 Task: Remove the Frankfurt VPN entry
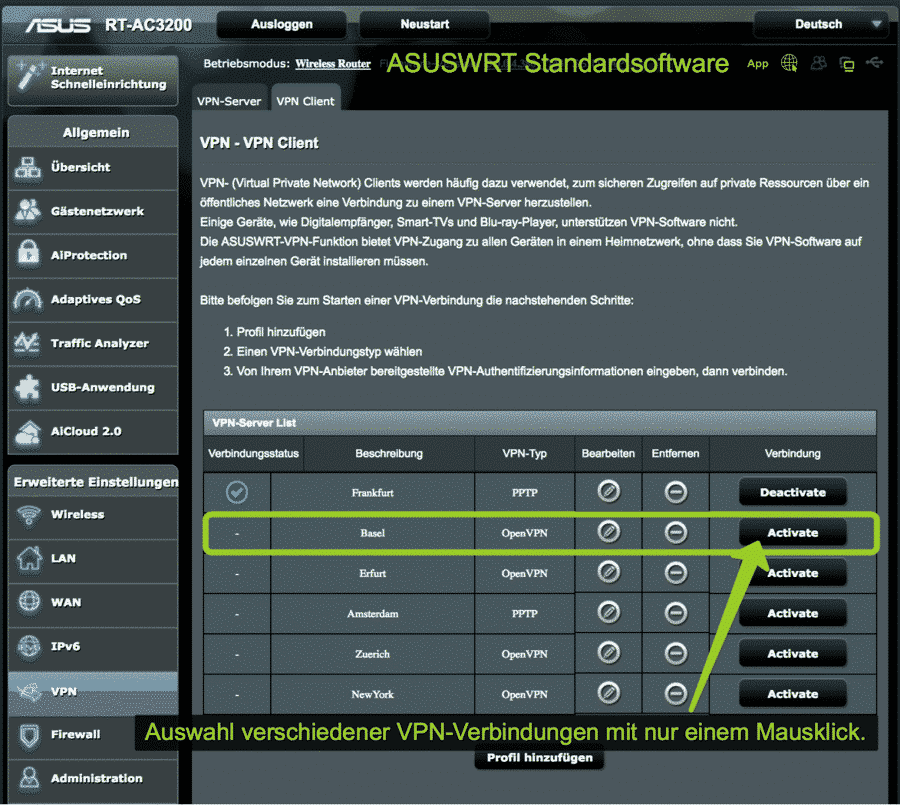pos(676,492)
